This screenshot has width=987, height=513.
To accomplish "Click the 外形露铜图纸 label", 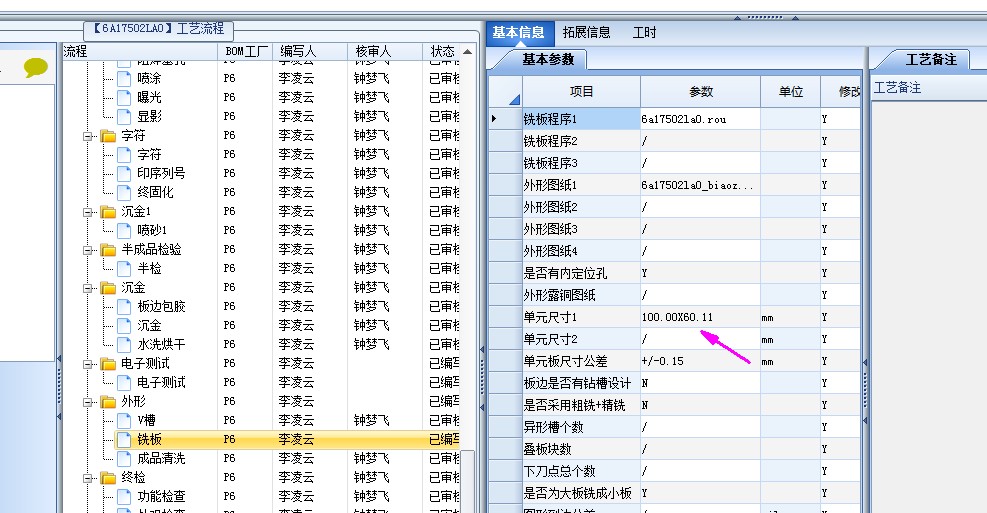I will (x=560, y=295).
